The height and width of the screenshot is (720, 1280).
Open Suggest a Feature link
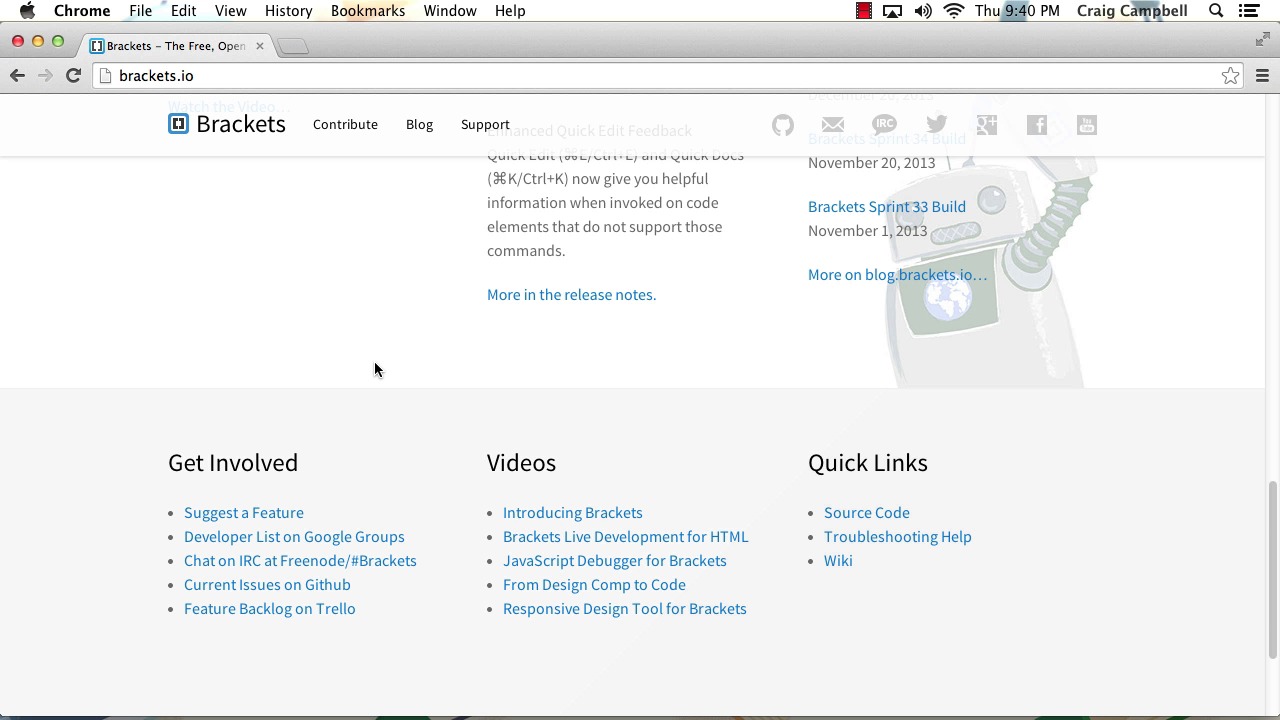click(244, 513)
